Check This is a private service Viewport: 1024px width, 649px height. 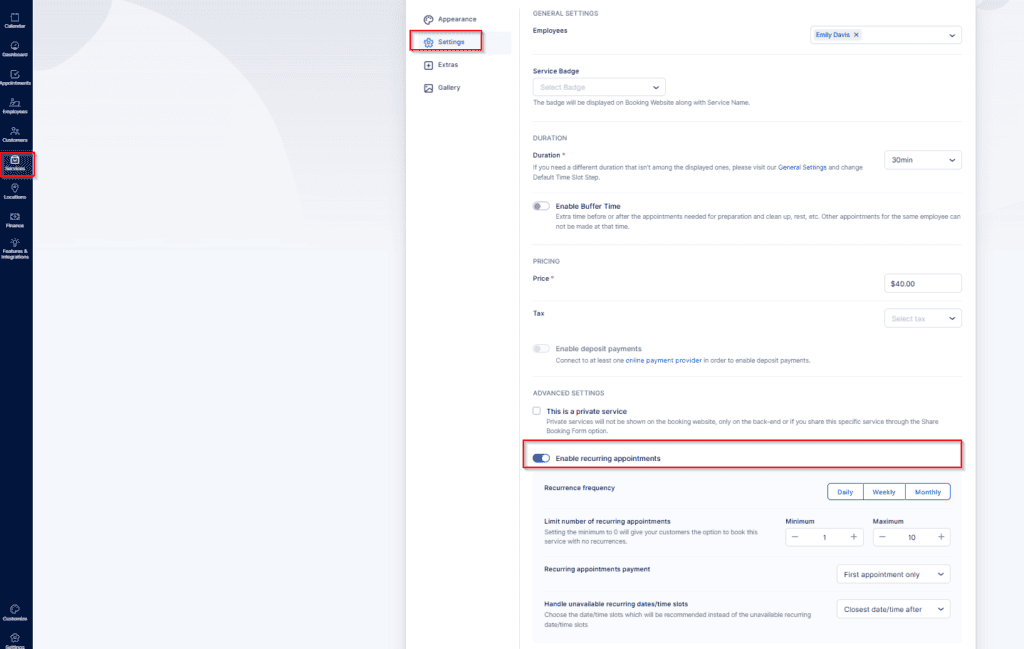click(536, 411)
